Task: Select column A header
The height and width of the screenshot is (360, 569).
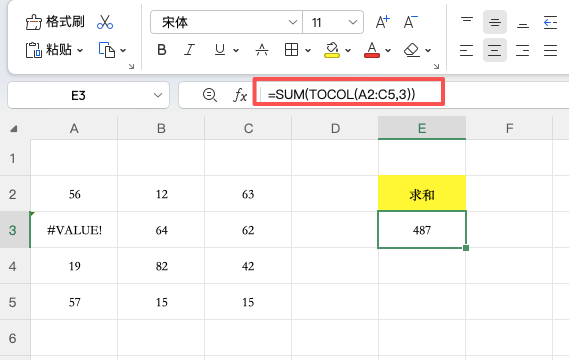Action: pos(74,128)
